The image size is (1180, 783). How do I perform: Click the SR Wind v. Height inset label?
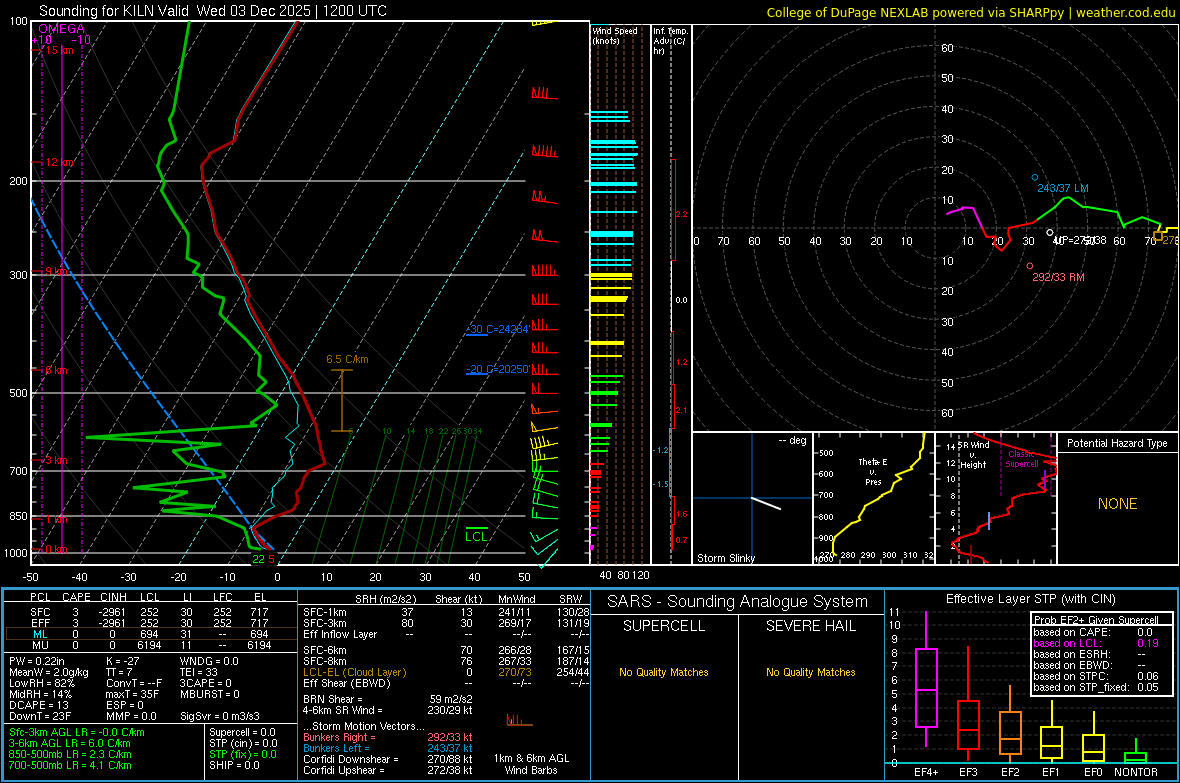[974, 455]
